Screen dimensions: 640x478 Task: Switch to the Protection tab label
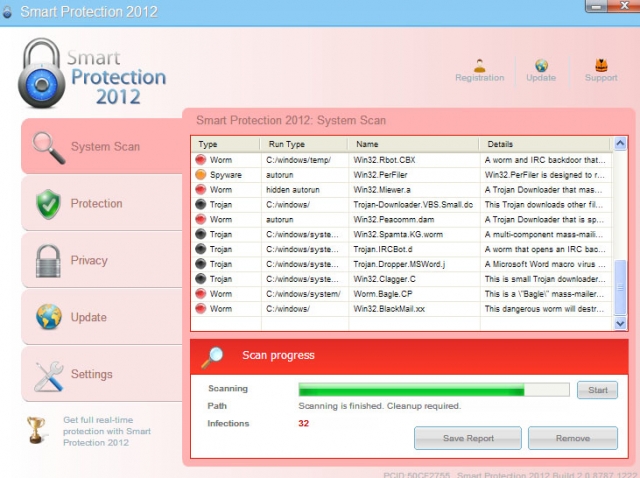[96, 203]
